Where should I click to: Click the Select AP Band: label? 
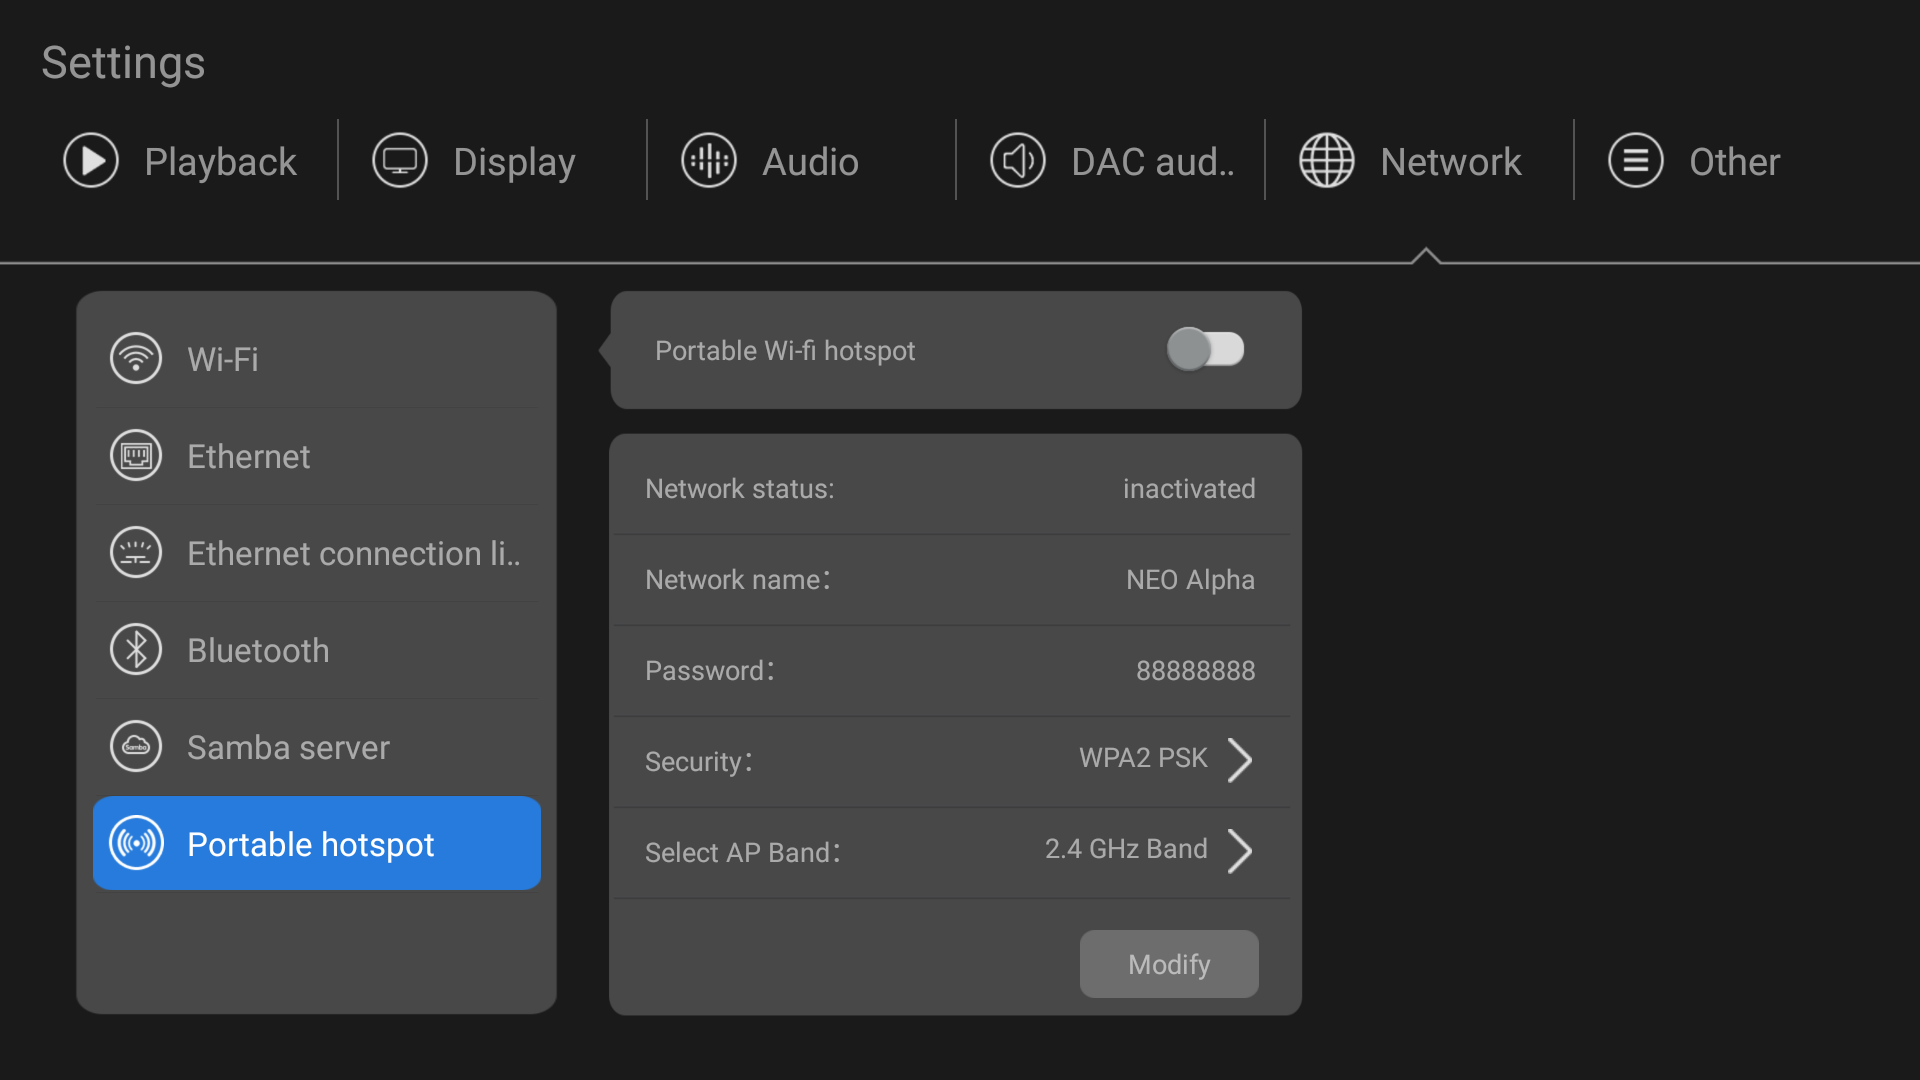click(x=743, y=853)
